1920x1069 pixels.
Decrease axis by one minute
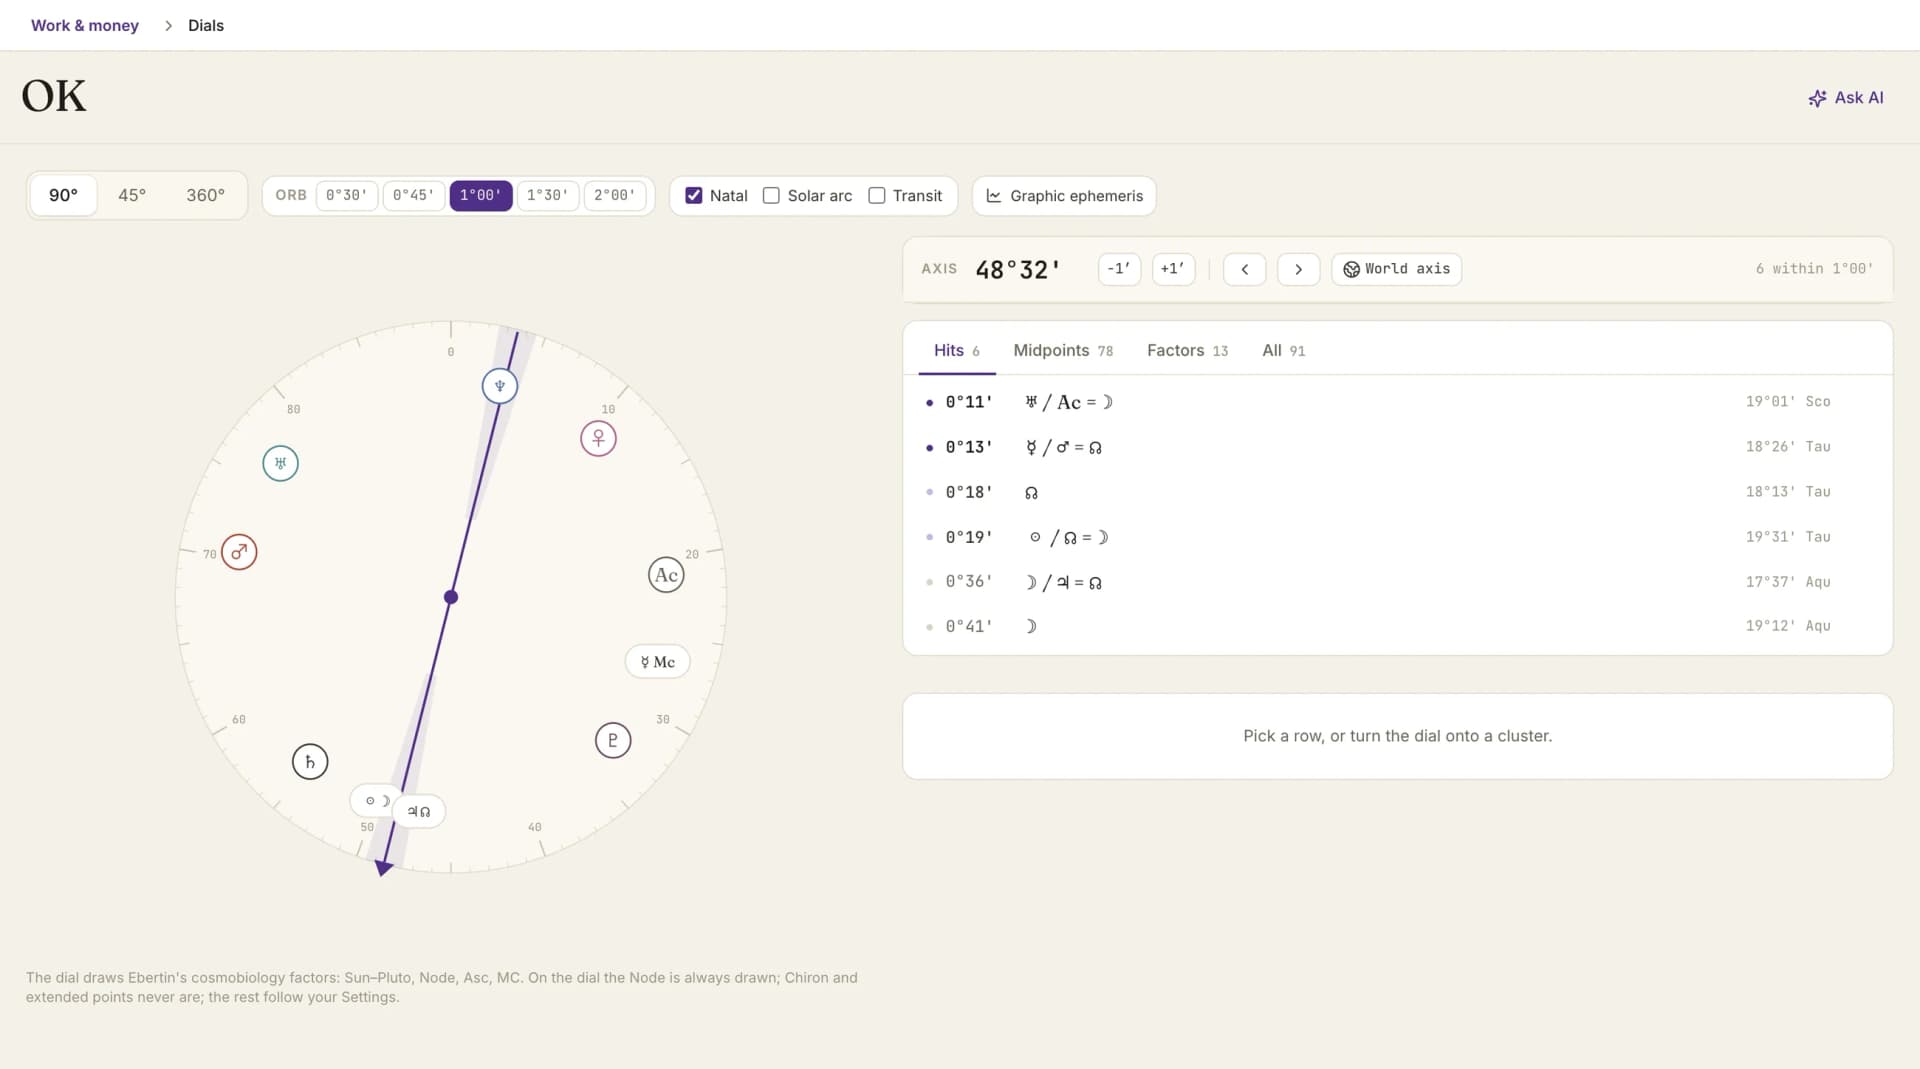click(x=1119, y=269)
